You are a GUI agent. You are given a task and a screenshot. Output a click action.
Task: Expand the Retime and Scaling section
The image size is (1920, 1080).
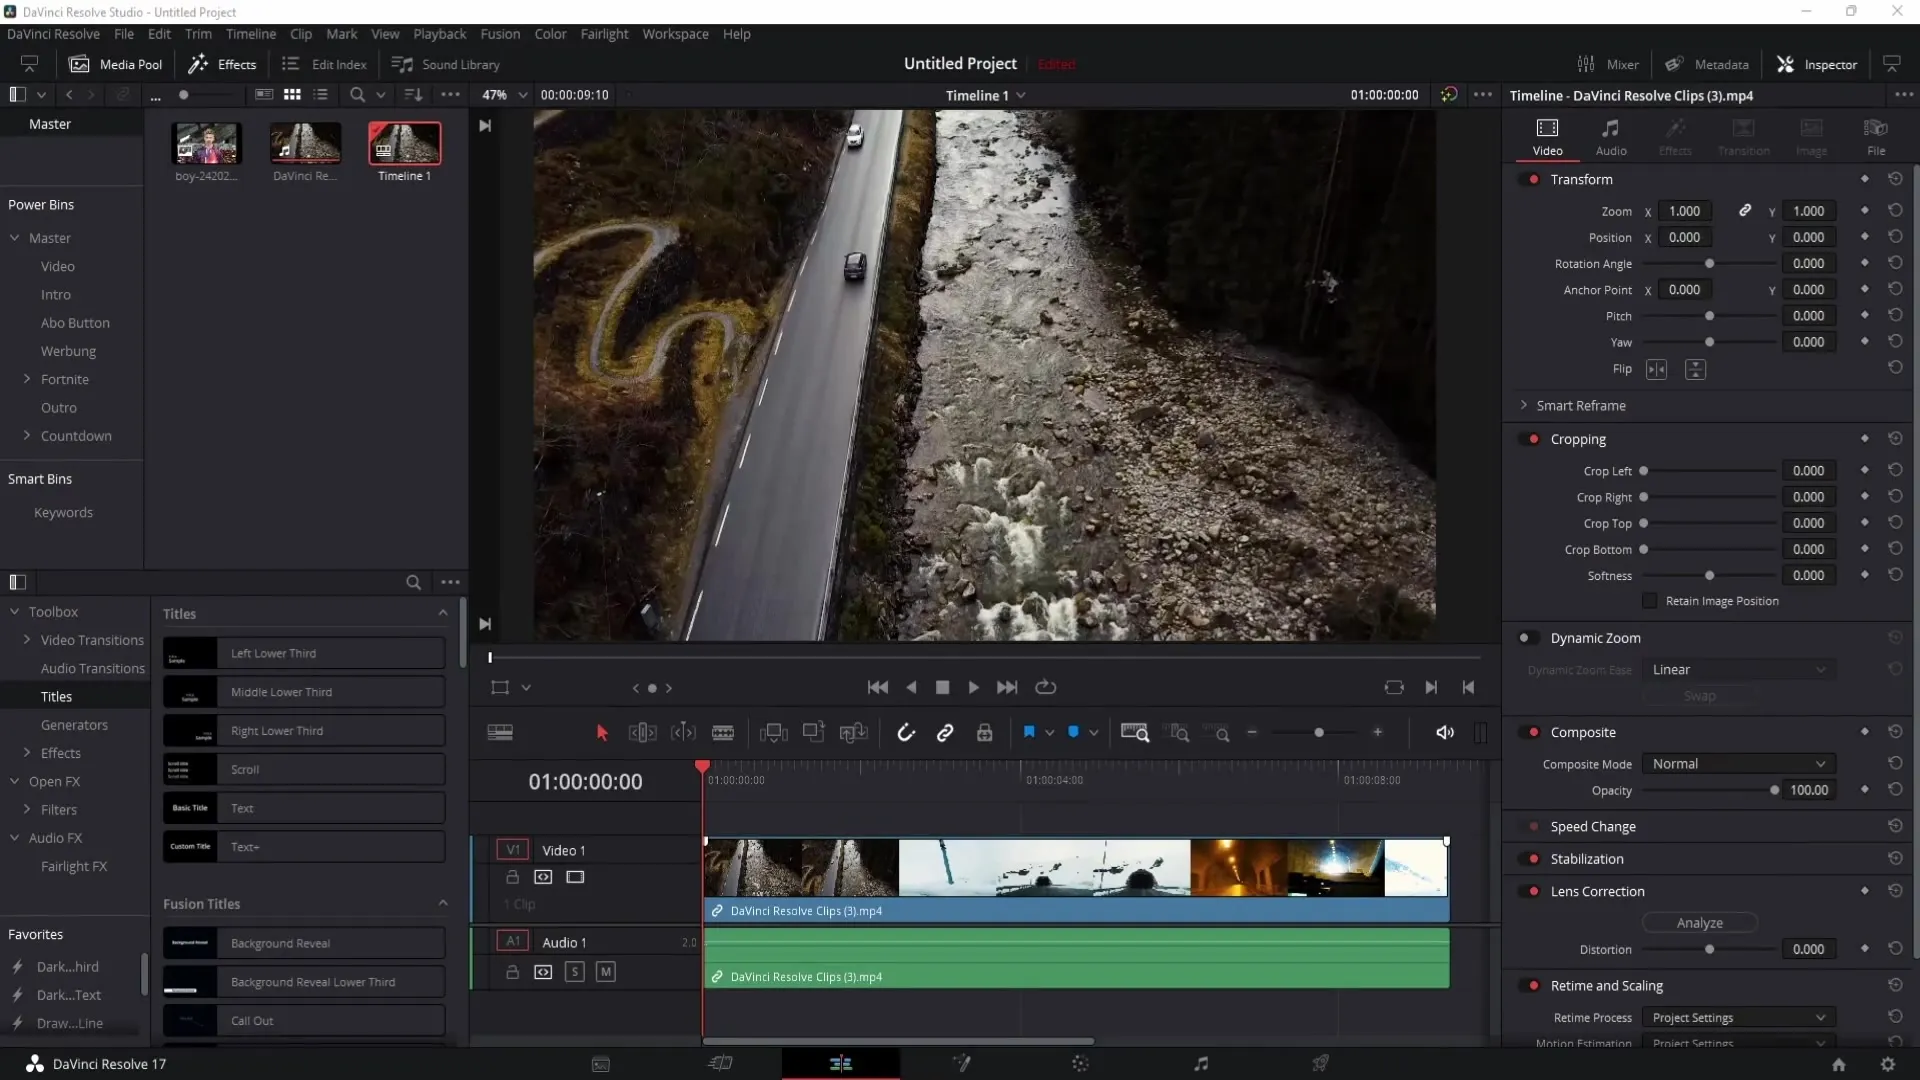point(1606,985)
